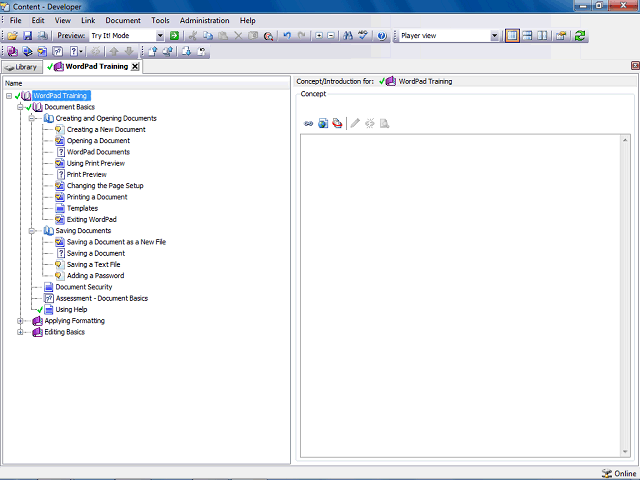Open the Administration menu
The width and height of the screenshot is (640, 480).
coord(204,20)
